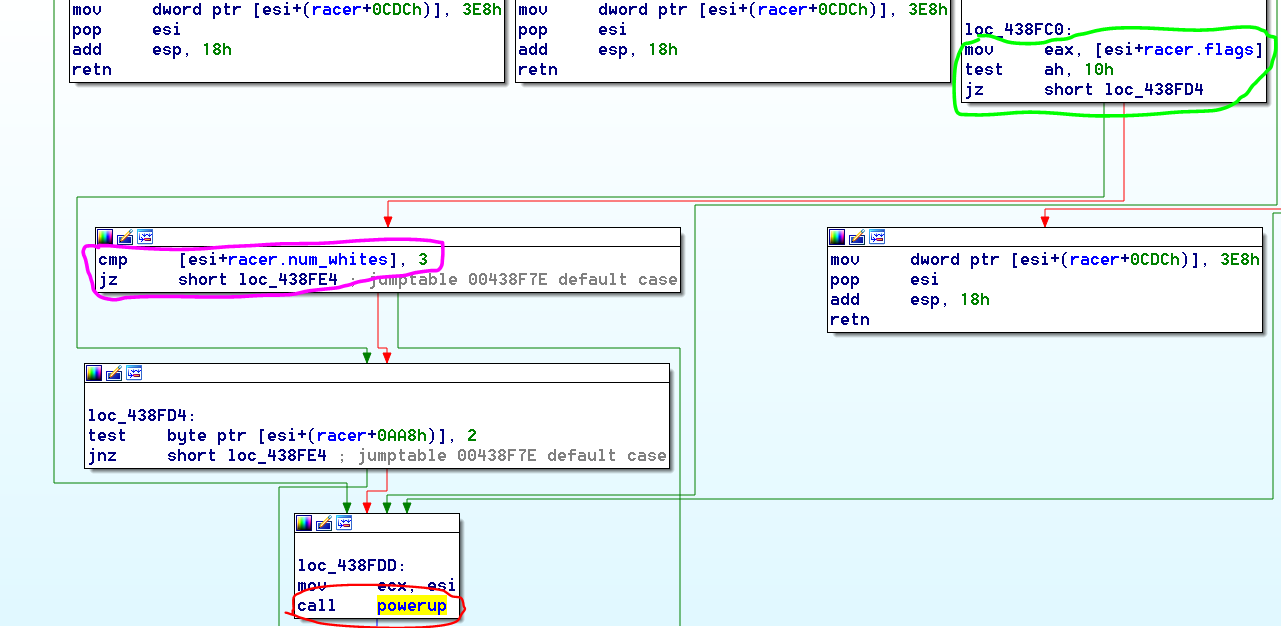This screenshot has width=1281, height=628.
Task: Select the loc_438FDD: label
Action: [352, 566]
